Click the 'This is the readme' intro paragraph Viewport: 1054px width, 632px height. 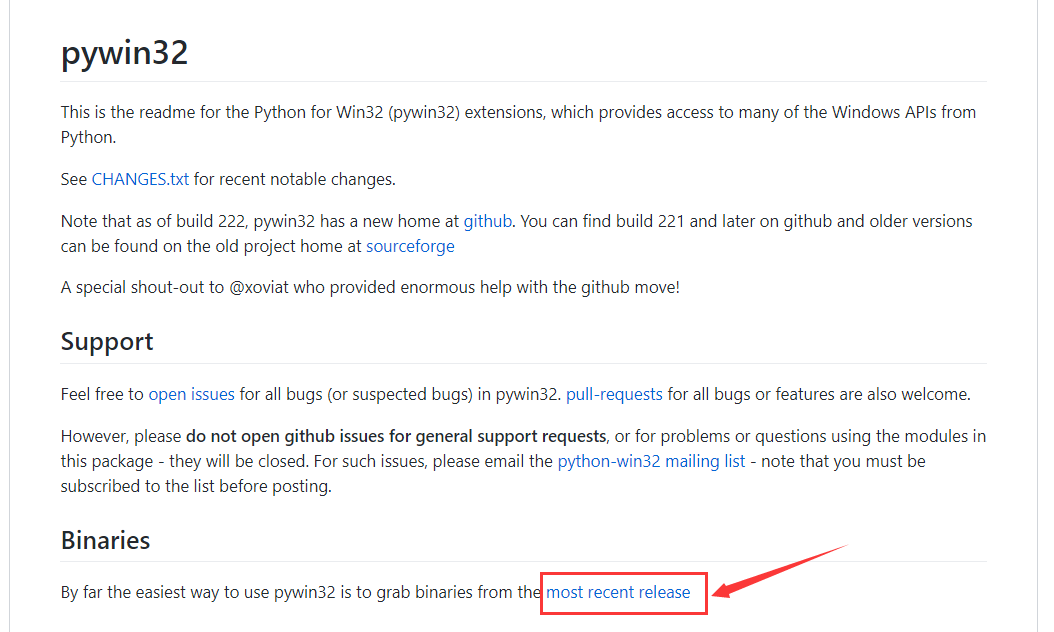pos(518,124)
